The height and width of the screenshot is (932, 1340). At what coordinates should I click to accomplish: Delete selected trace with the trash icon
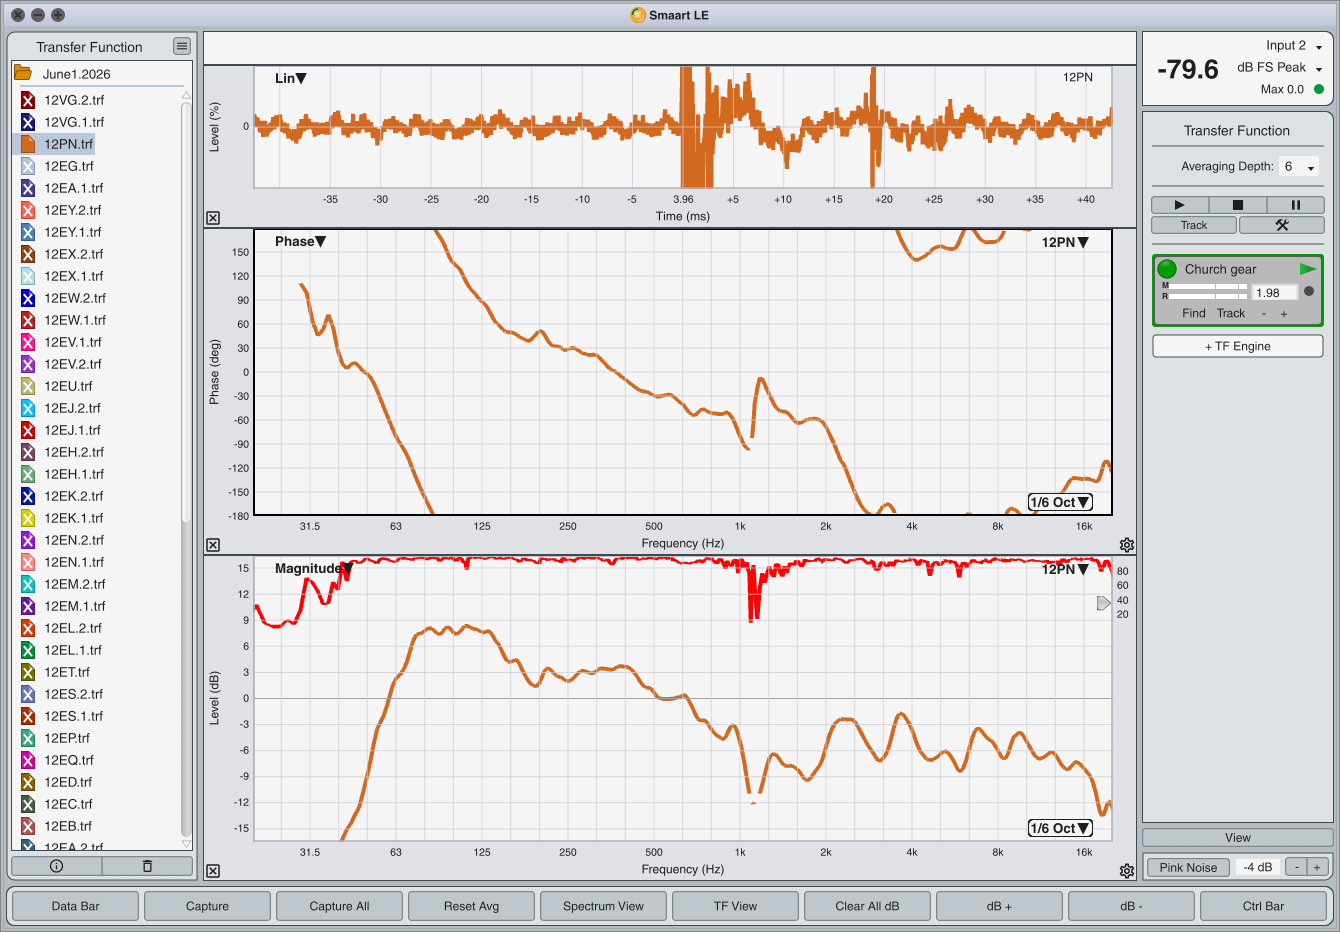pos(147,866)
